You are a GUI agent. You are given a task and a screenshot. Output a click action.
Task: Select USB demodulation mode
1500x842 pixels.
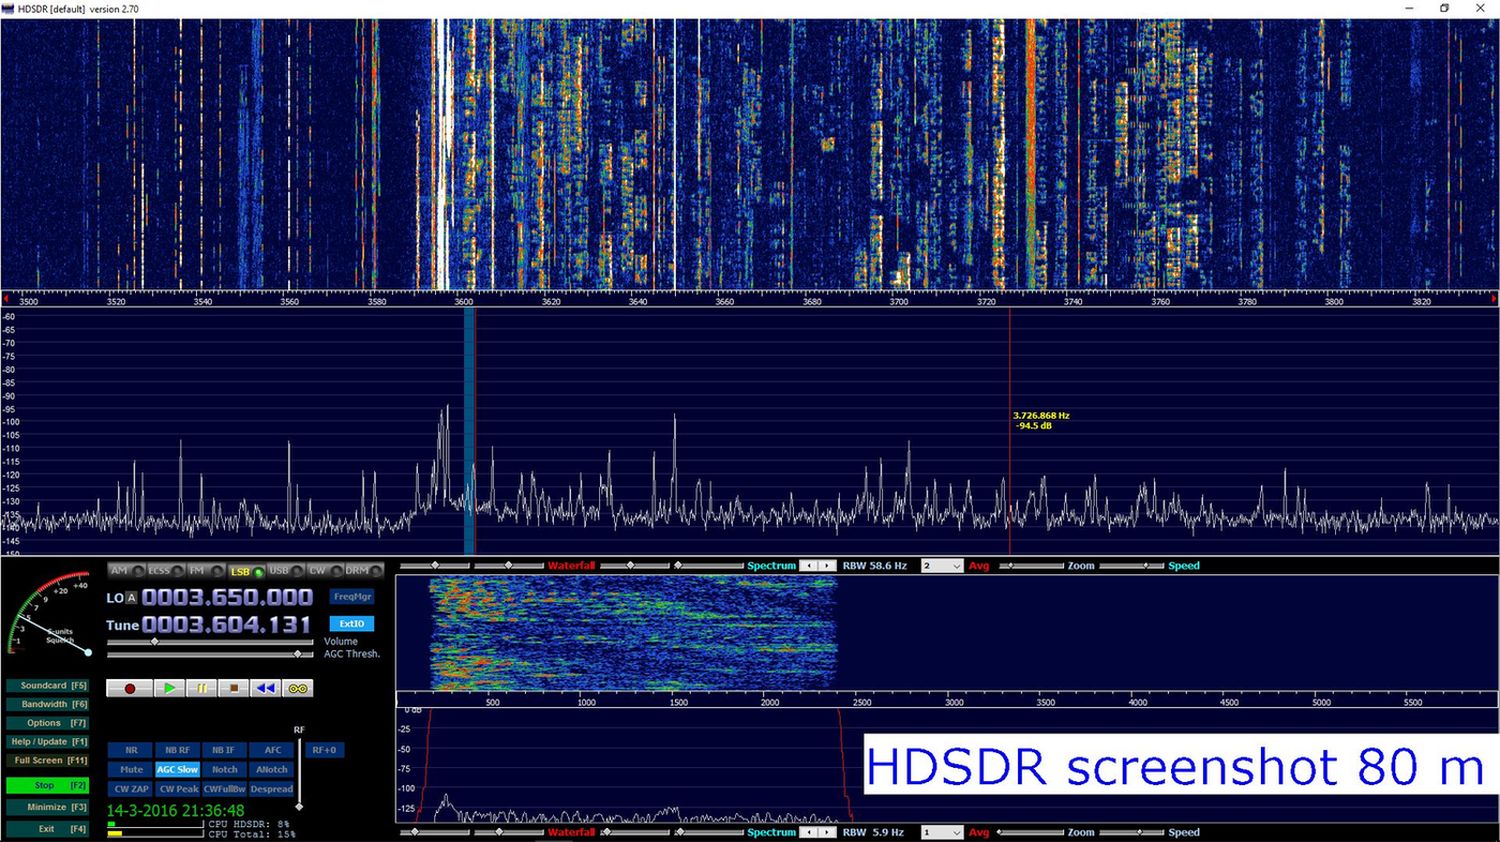point(279,571)
